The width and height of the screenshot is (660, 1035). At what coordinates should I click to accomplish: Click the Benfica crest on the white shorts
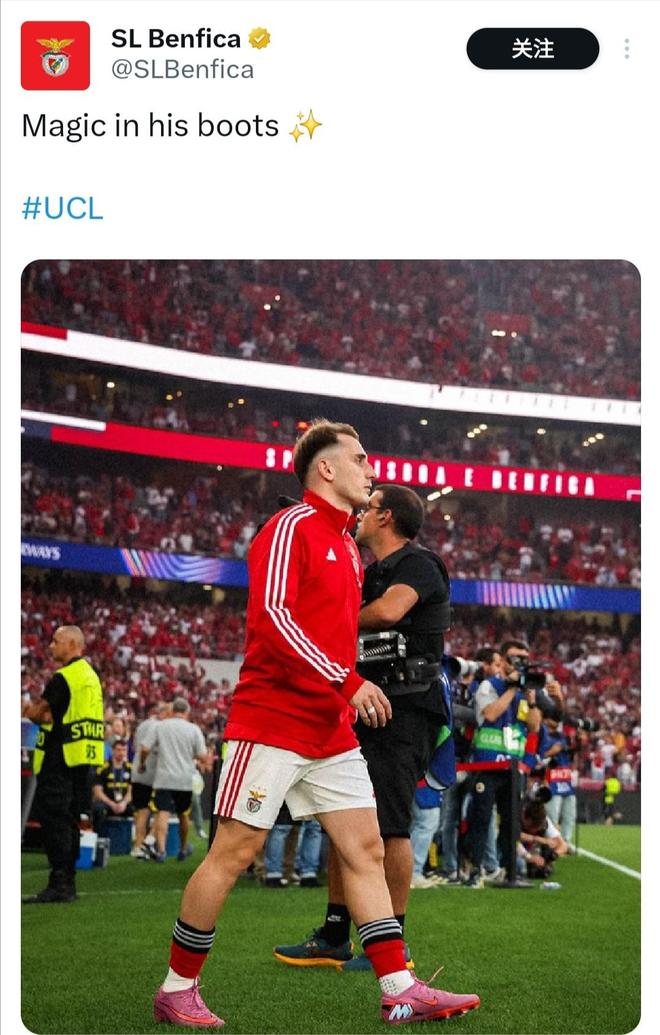pos(256,800)
